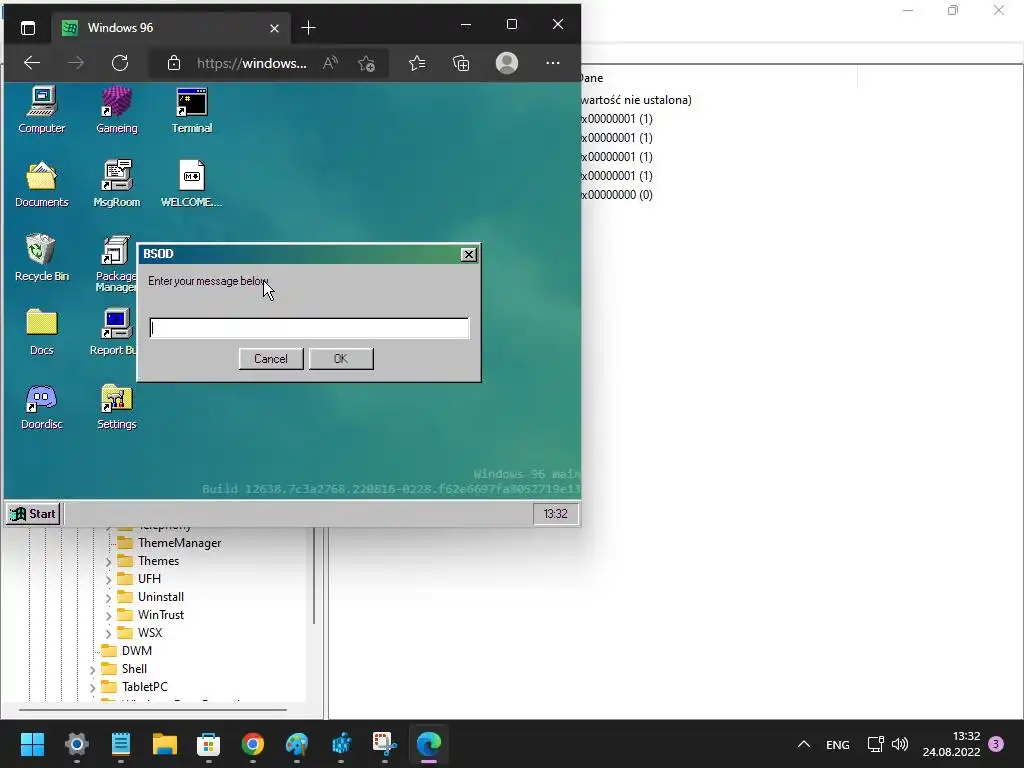Screen dimensions: 1024x768
Task: Refresh the Windows 96 page
Action: coord(120,63)
